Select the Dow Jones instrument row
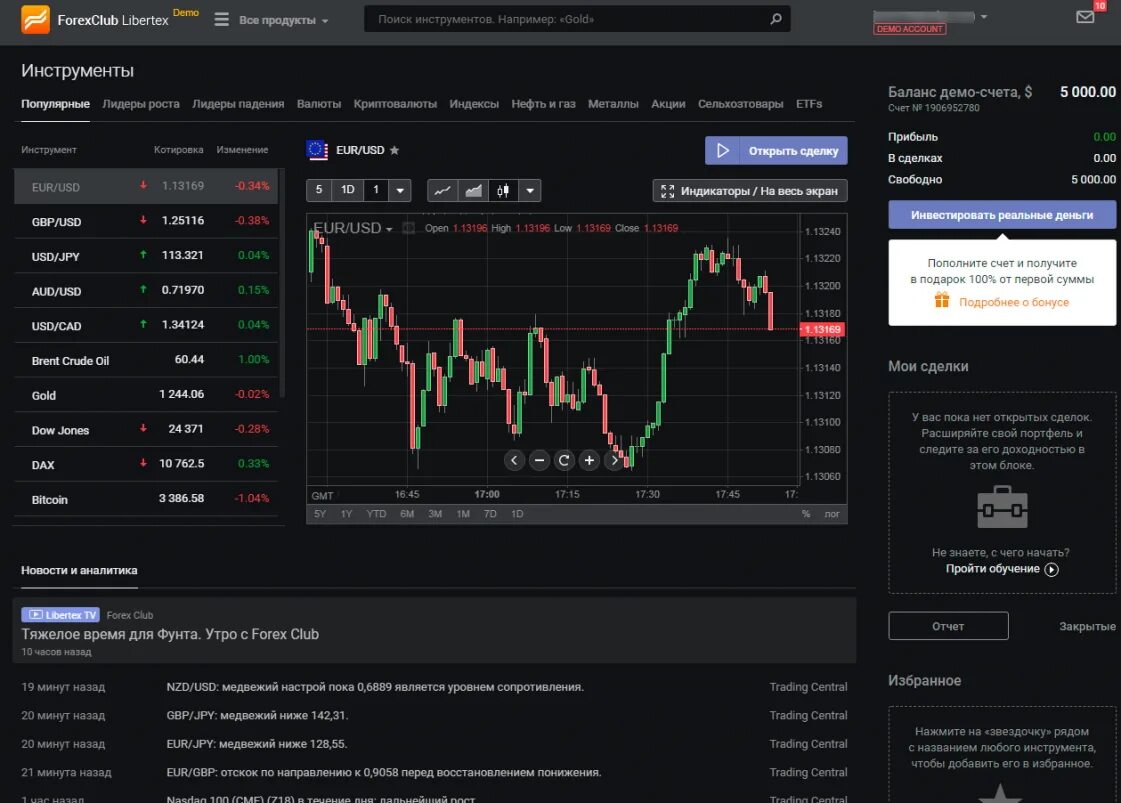1121x803 pixels. coord(146,429)
